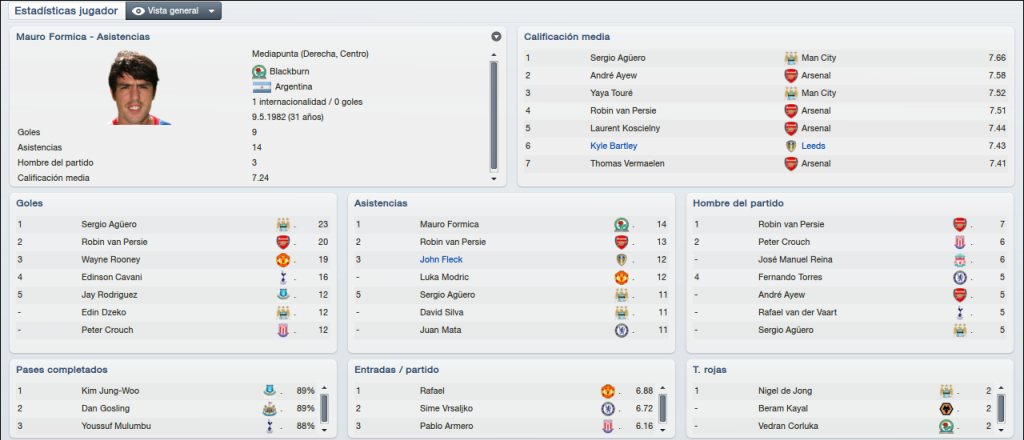The height and width of the screenshot is (440, 1024).
Task: Click Stoke badge next to Pablo Armero
Action: [607, 426]
